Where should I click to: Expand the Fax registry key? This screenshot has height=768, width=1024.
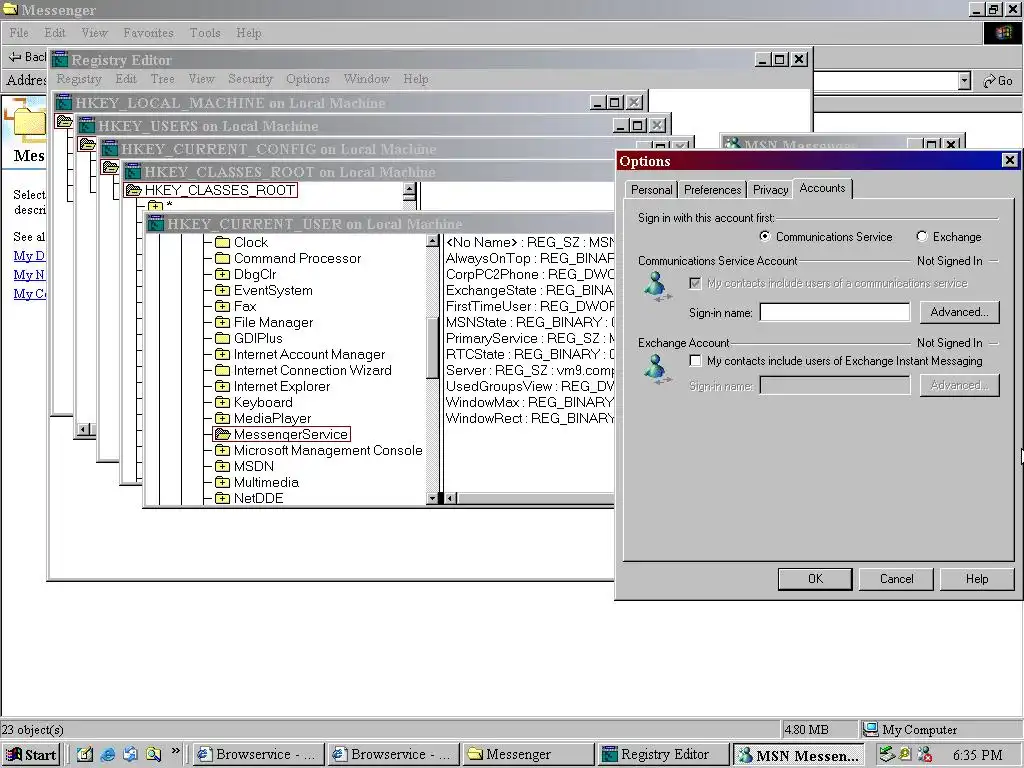click(x=222, y=306)
